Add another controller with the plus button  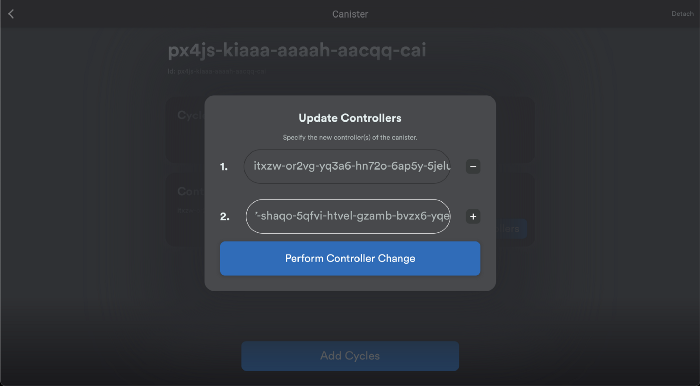tap(473, 216)
